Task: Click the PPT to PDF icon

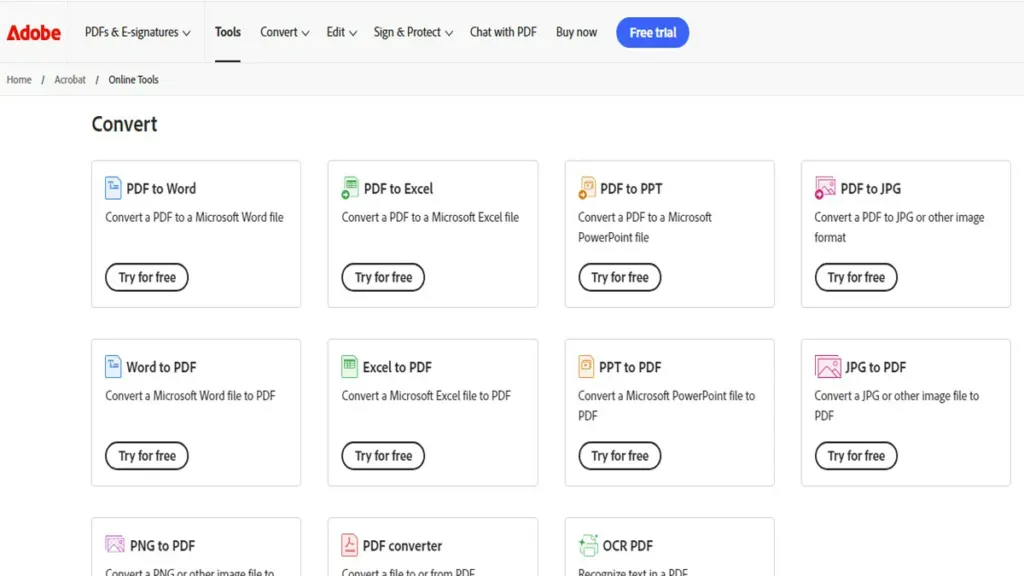Action: (x=586, y=366)
